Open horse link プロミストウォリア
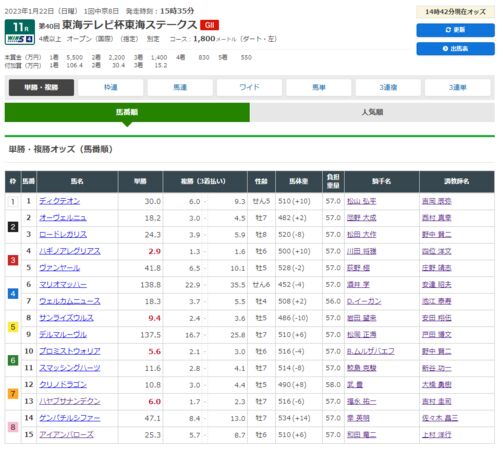 (70, 351)
